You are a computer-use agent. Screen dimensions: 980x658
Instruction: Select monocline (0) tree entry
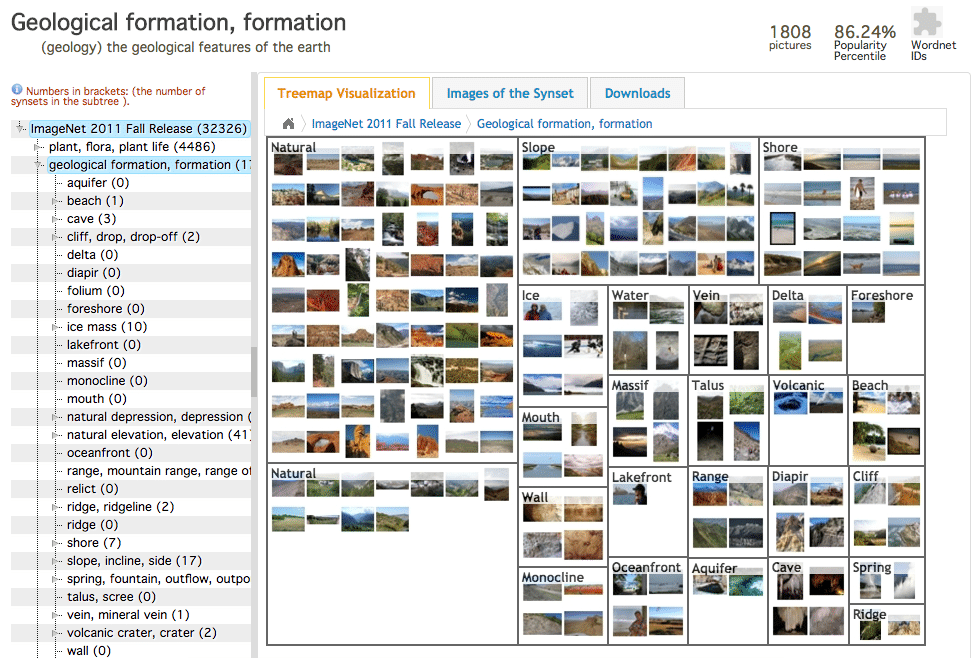click(x=107, y=381)
